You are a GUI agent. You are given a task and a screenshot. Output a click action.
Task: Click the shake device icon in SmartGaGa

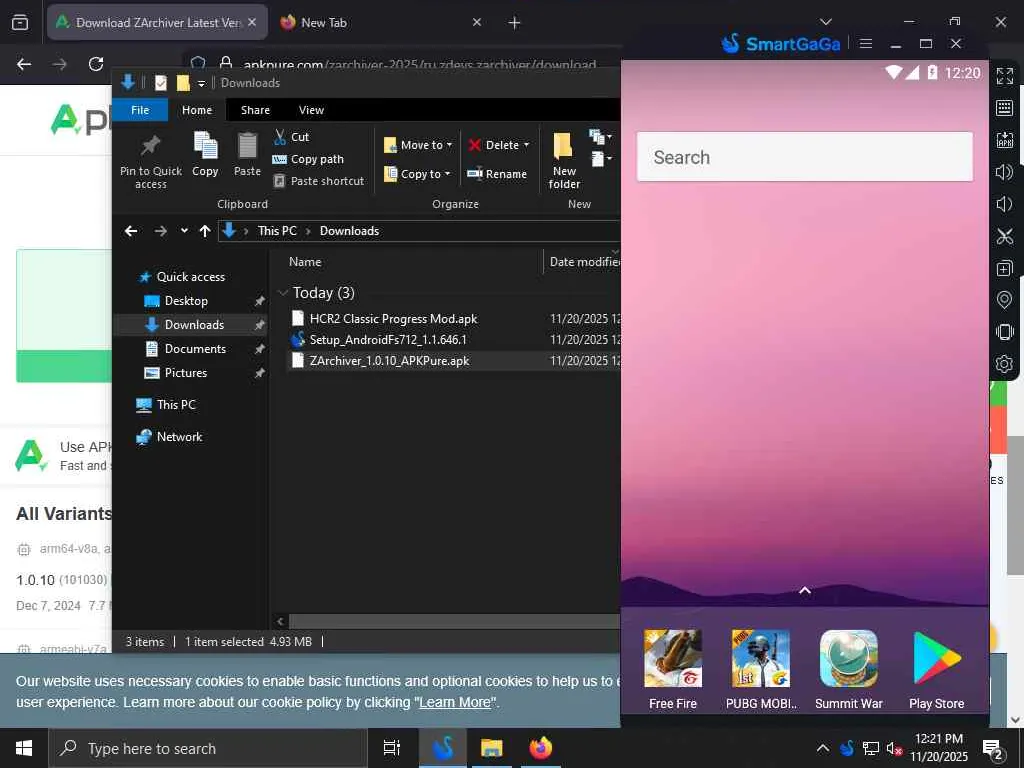1004,332
